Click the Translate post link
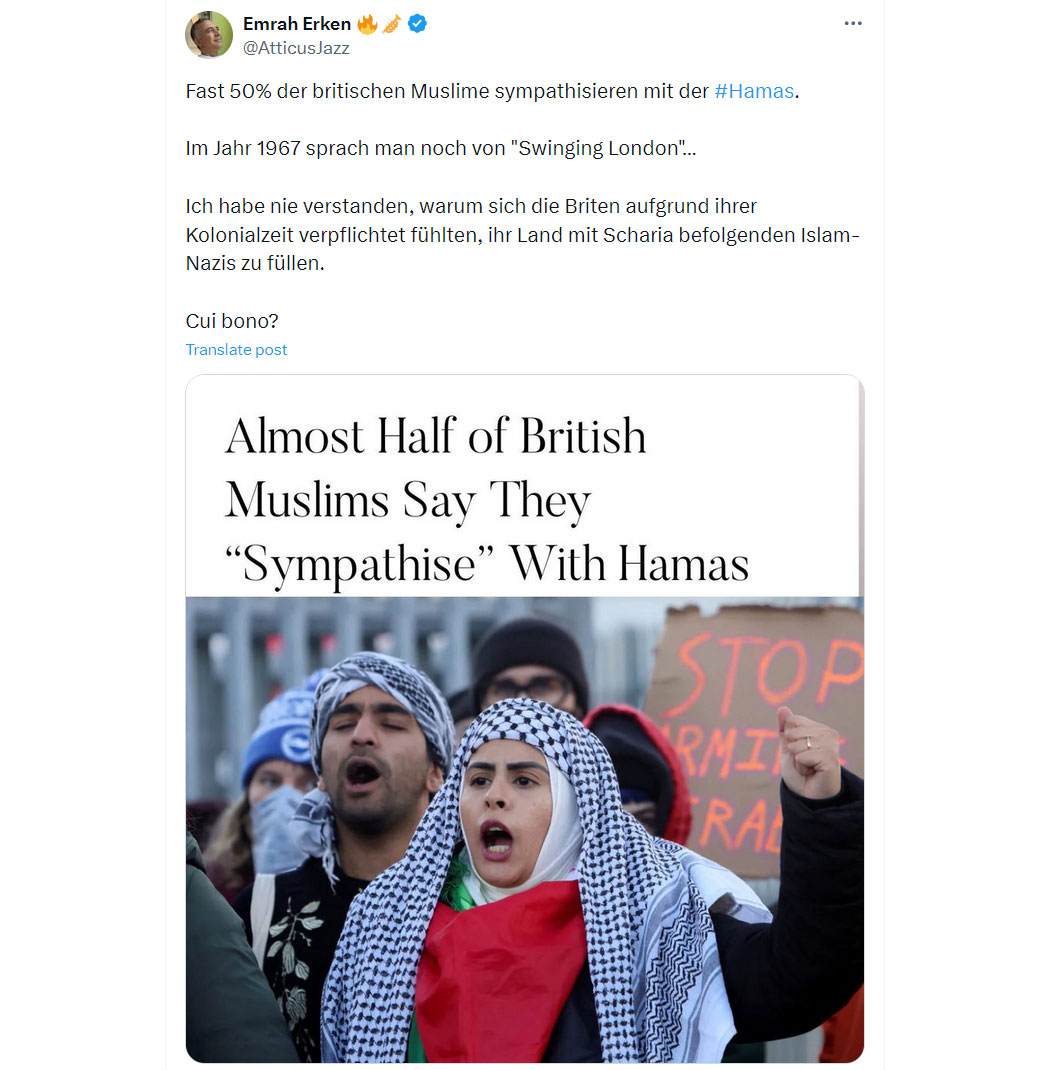This screenshot has height=1070, width=1050. pyautogui.click(x=236, y=349)
